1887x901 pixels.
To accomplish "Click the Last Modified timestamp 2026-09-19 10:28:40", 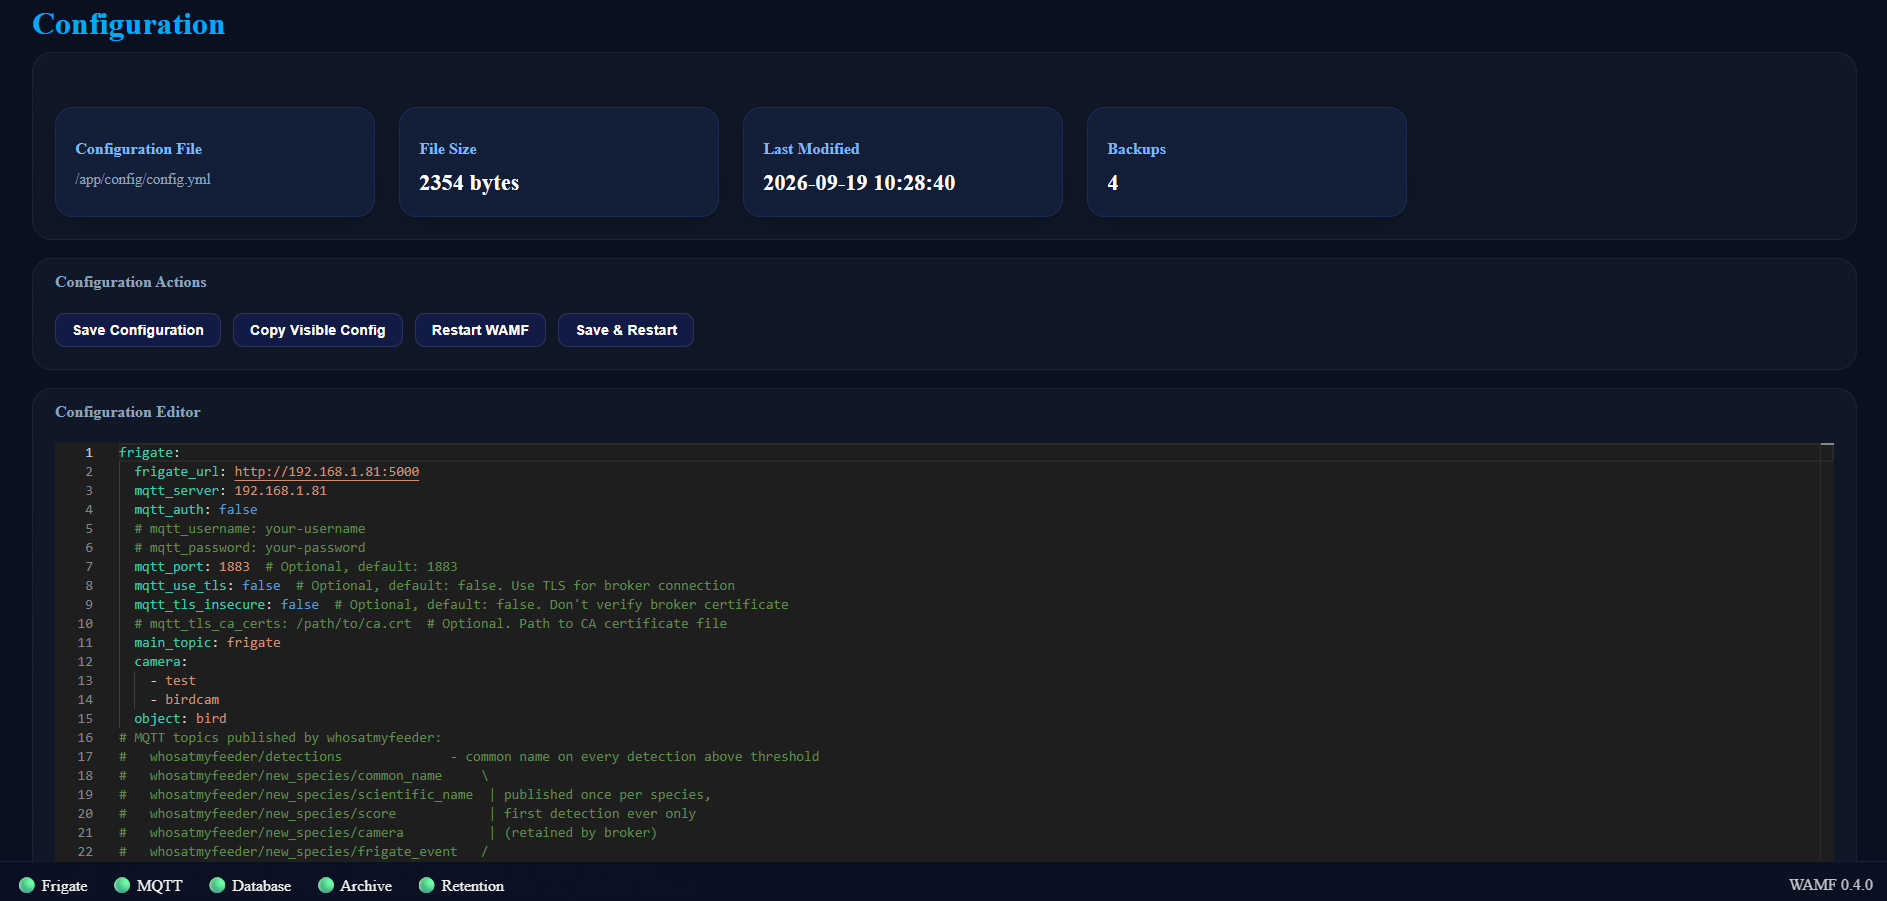I will pyautogui.click(x=859, y=183).
